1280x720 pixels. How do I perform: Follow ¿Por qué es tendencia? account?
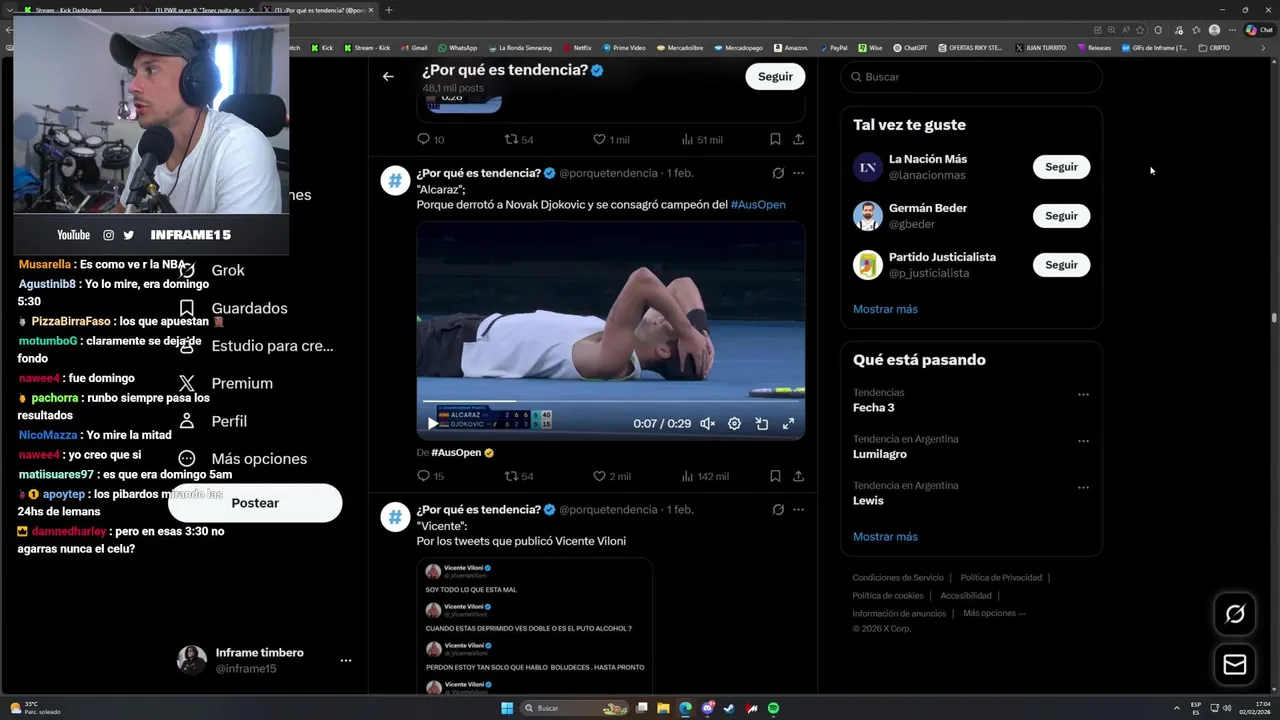(x=775, y=76)
